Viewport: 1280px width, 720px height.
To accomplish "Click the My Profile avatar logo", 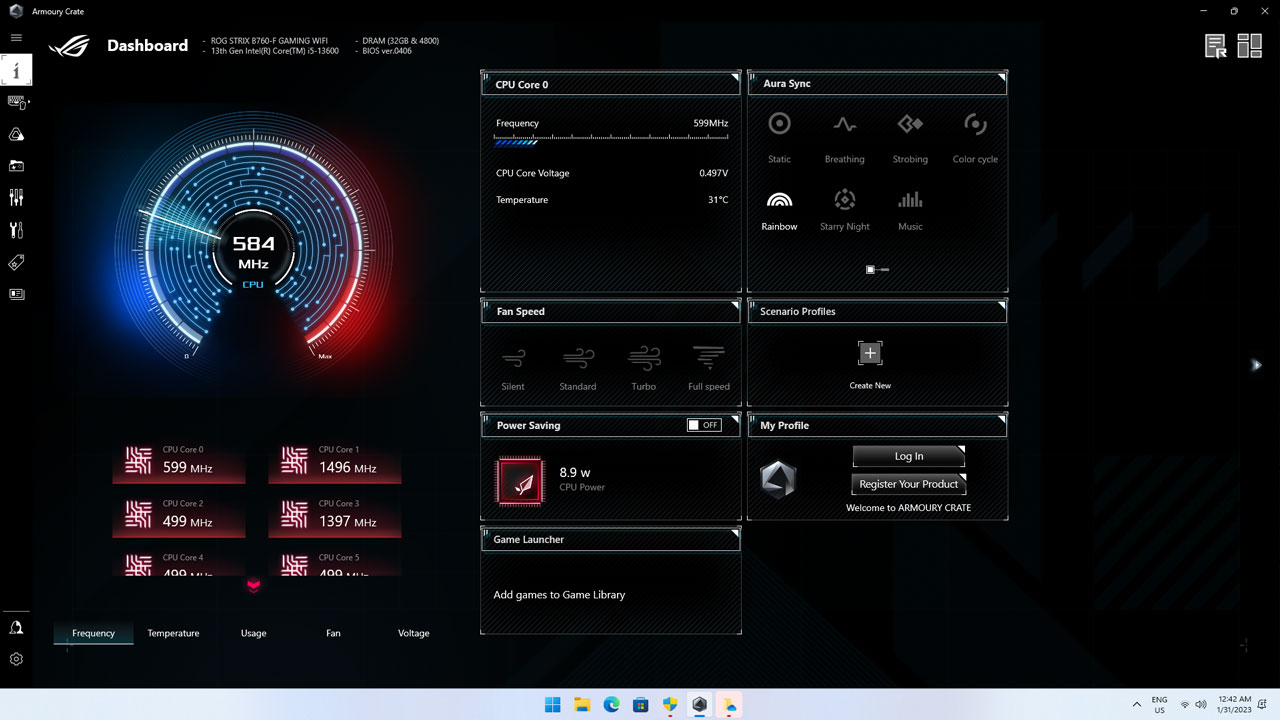I will pyautogui.click(x=778, y=480).
